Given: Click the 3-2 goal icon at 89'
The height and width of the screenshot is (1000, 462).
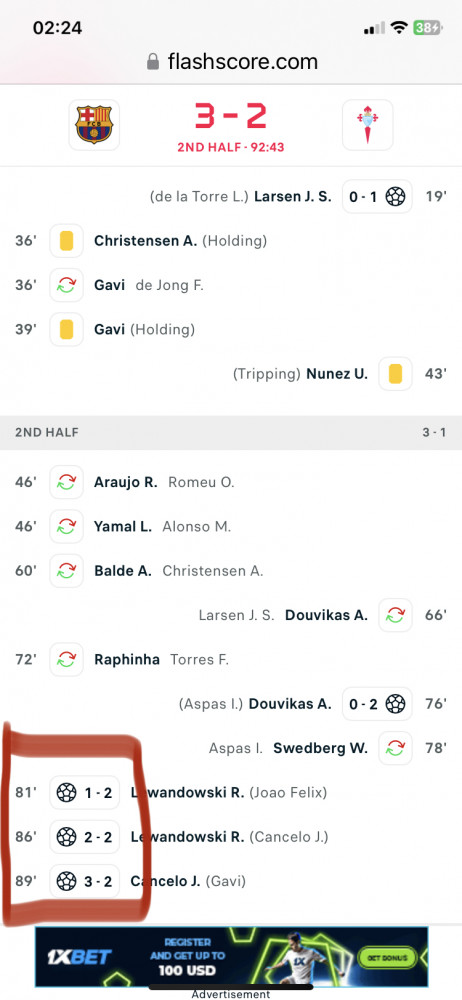Looking at the screenshot, I should (66, 881).
